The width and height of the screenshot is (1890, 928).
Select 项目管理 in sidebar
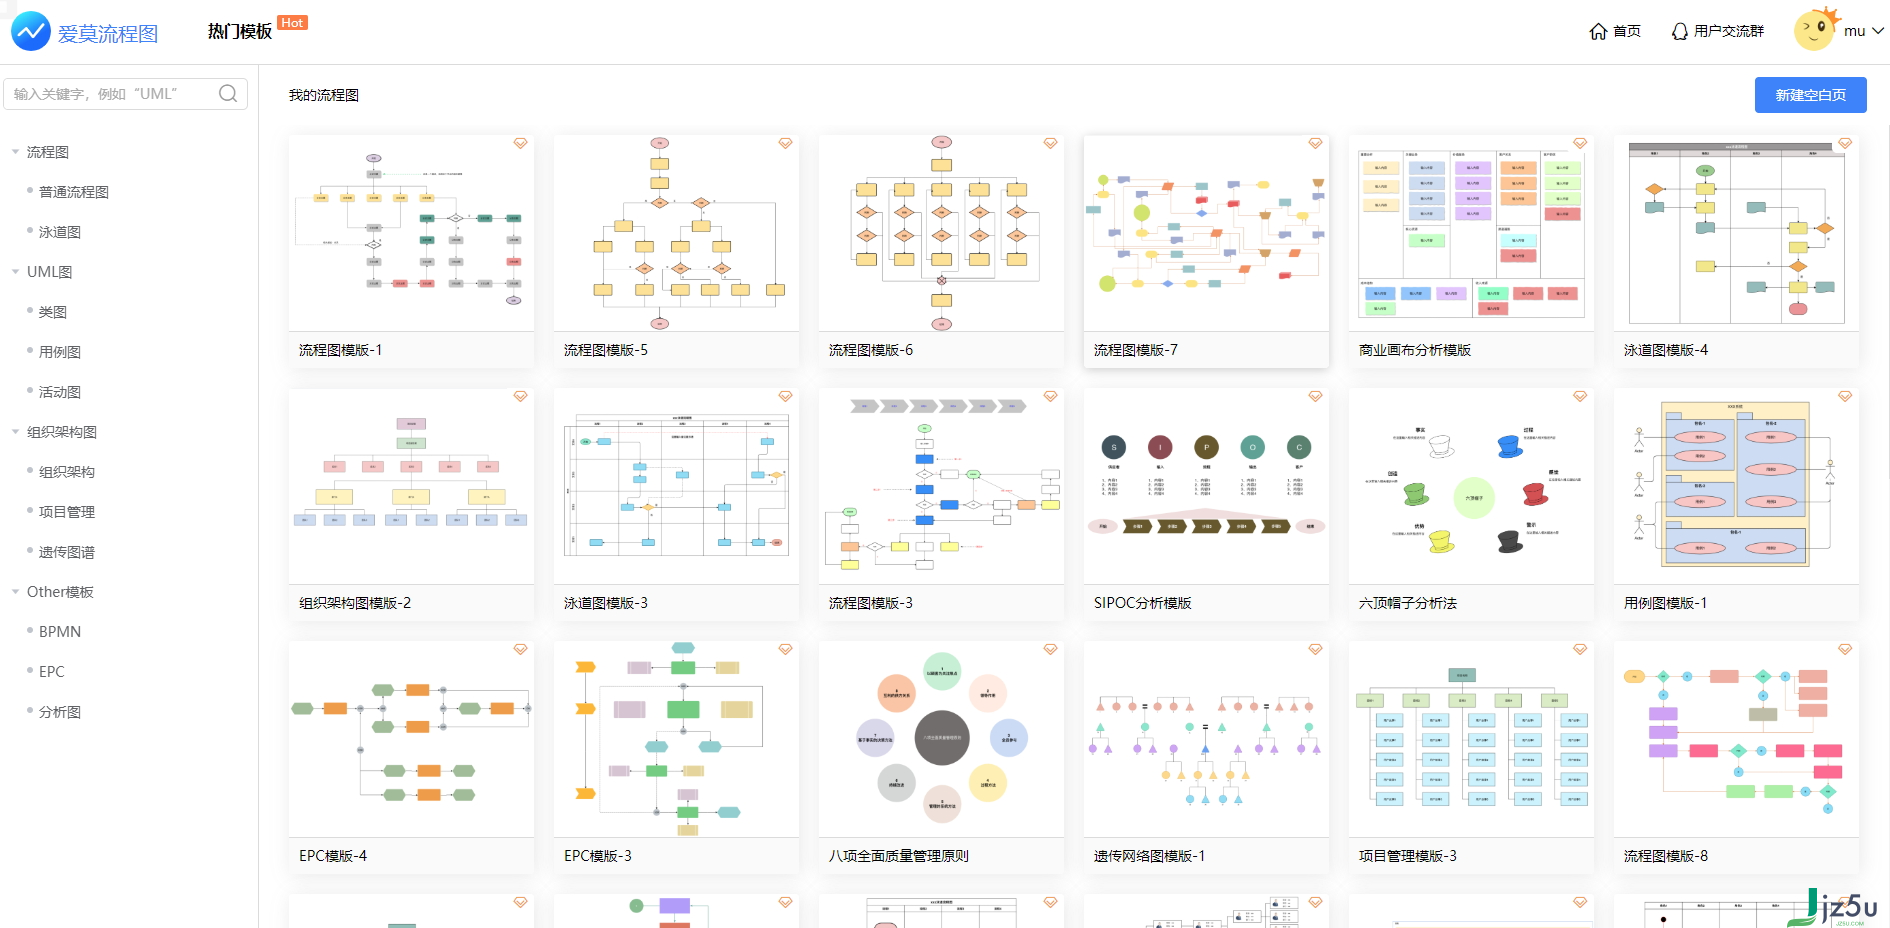[67, 512]
